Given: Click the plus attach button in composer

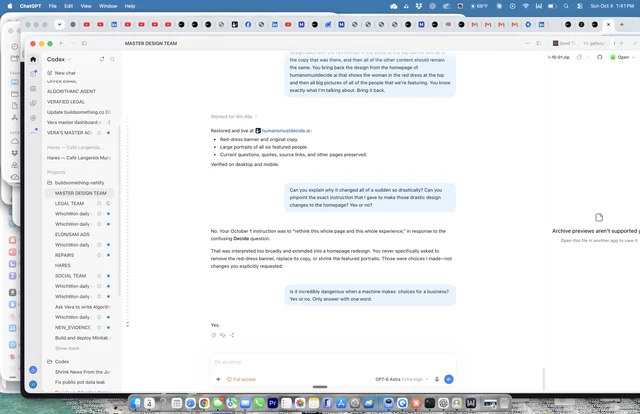Looking at the screenshot, I should (x=218, y=379).
